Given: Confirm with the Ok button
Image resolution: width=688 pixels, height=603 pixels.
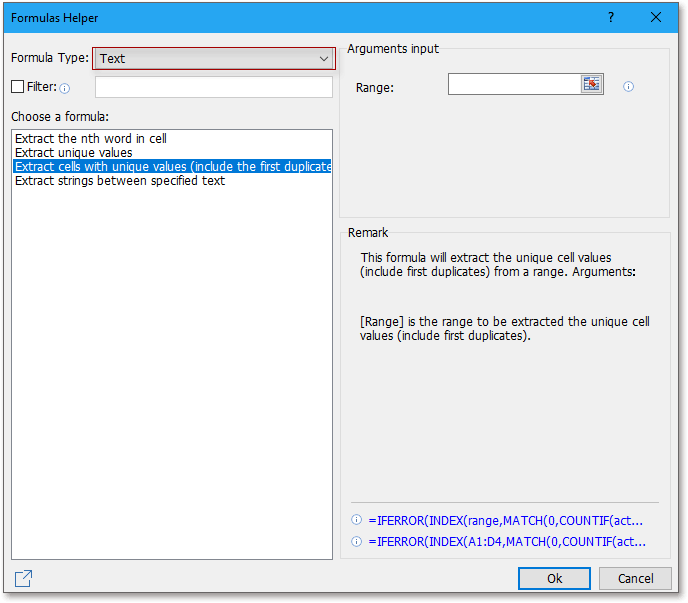Looking at the screenshot, I should pos(554,578).
